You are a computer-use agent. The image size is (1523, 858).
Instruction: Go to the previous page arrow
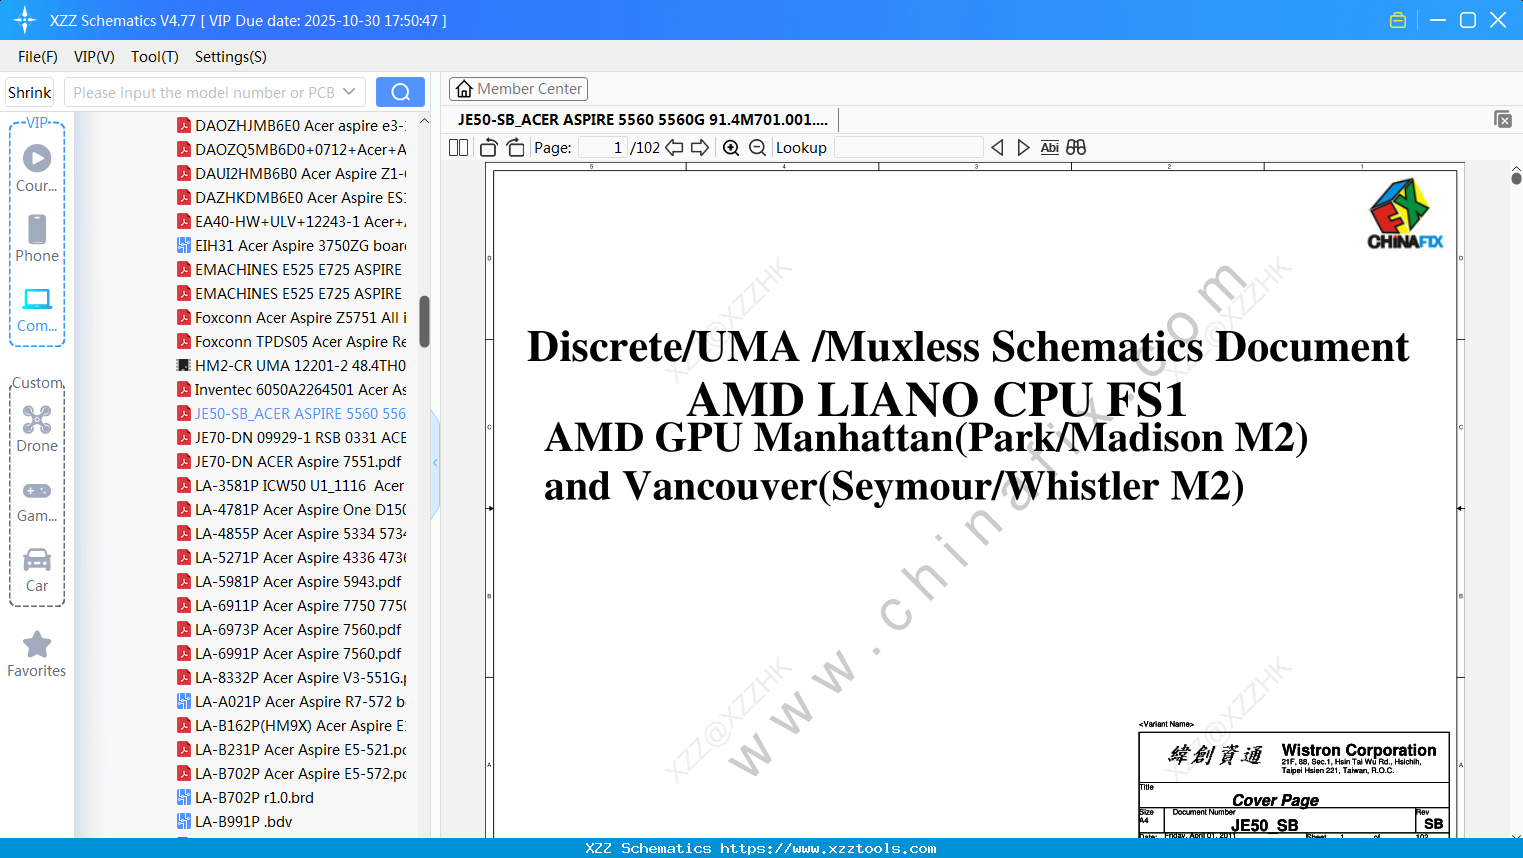674,148
